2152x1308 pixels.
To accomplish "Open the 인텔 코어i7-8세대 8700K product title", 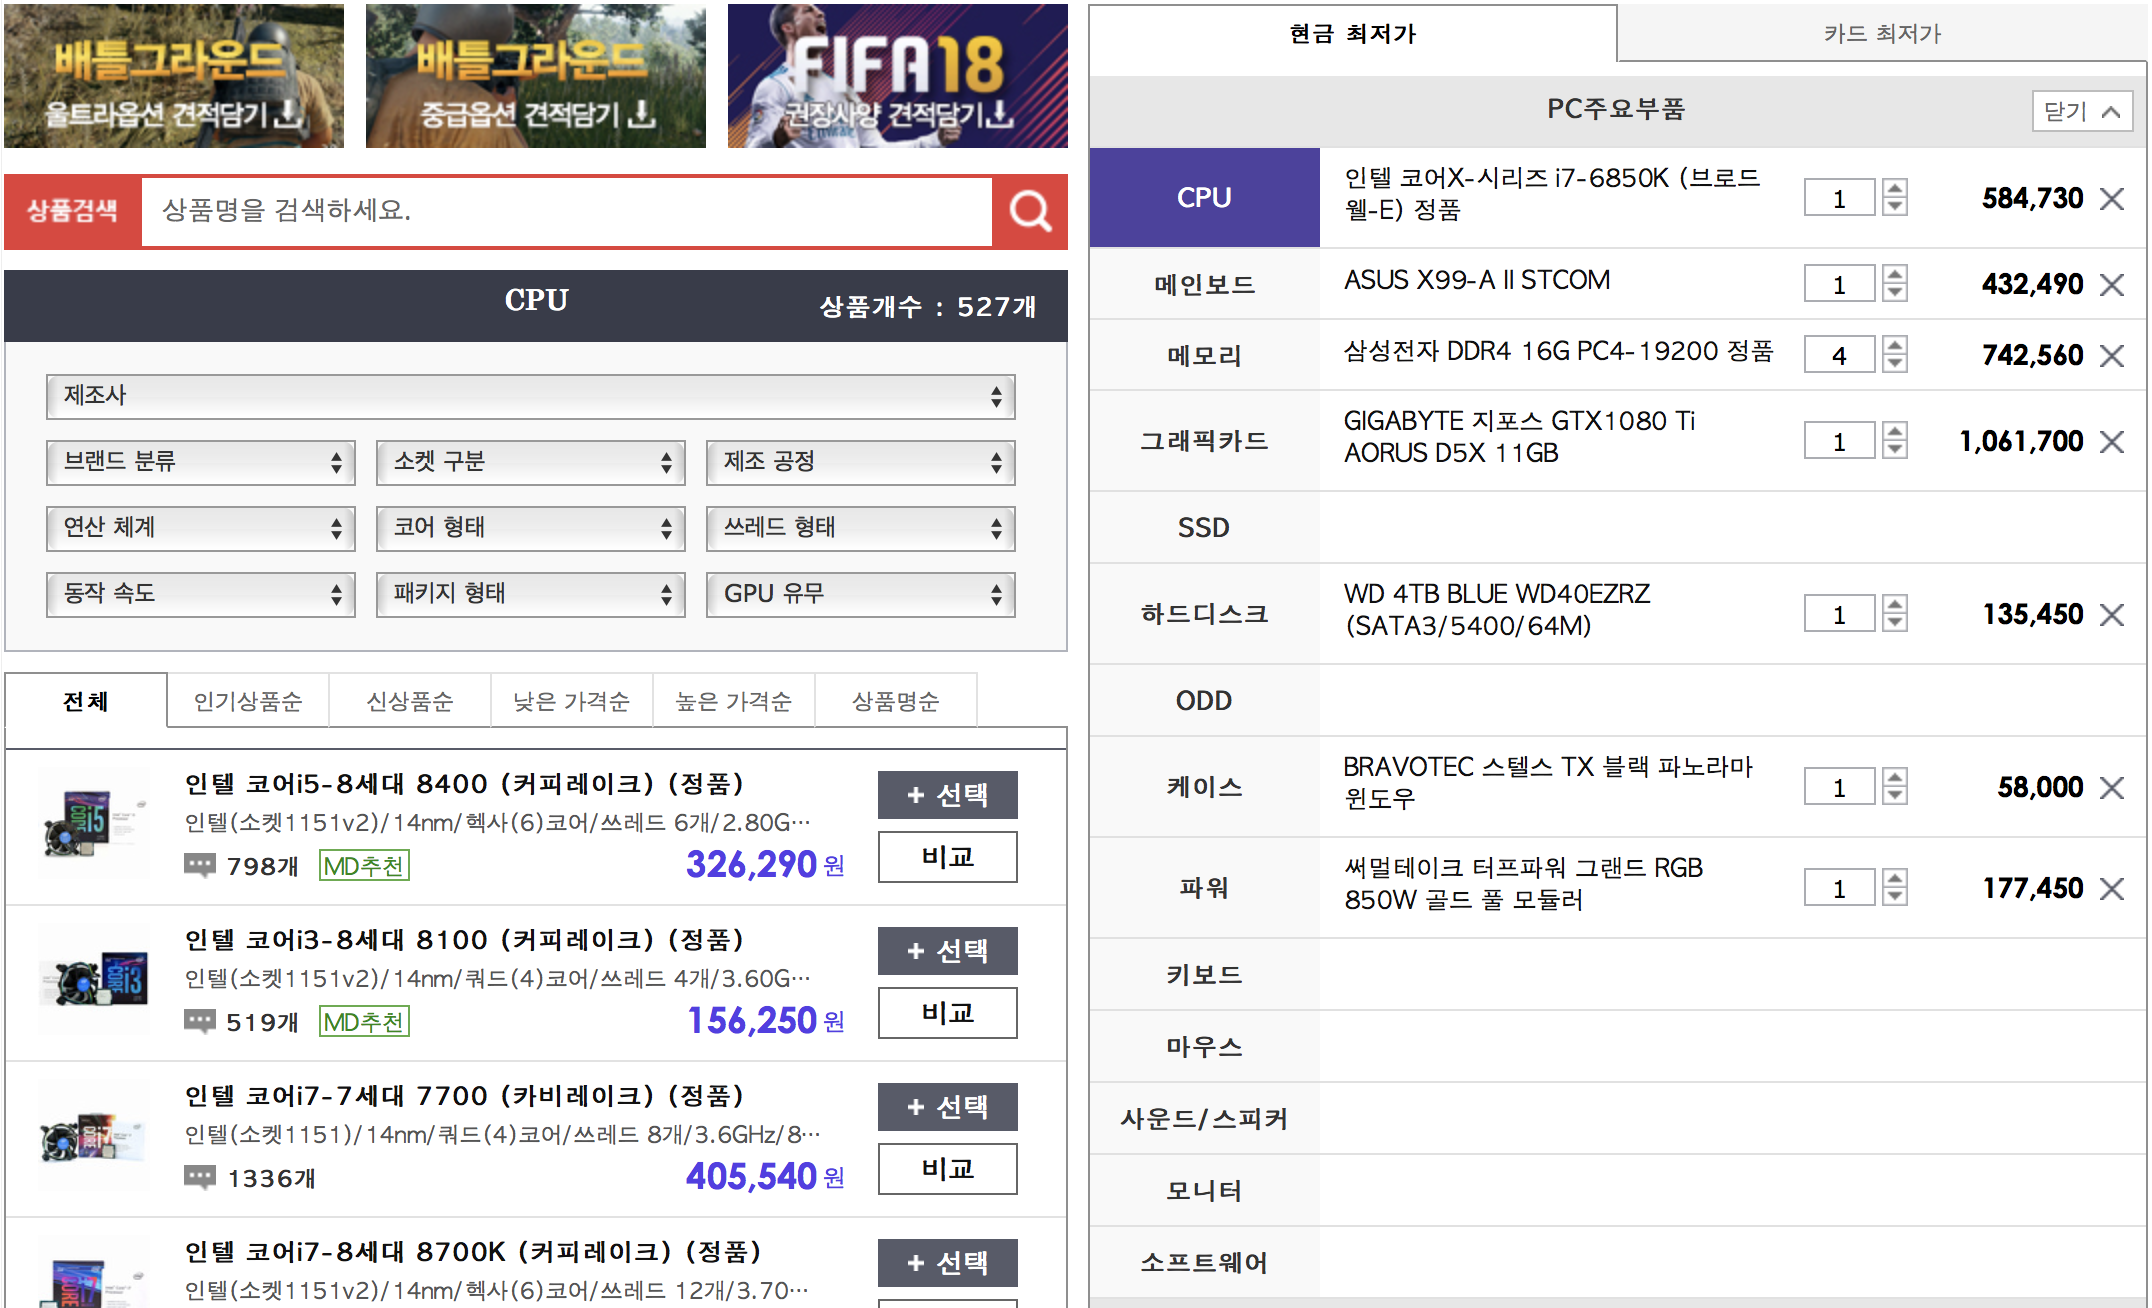I will click(473, 1252).
